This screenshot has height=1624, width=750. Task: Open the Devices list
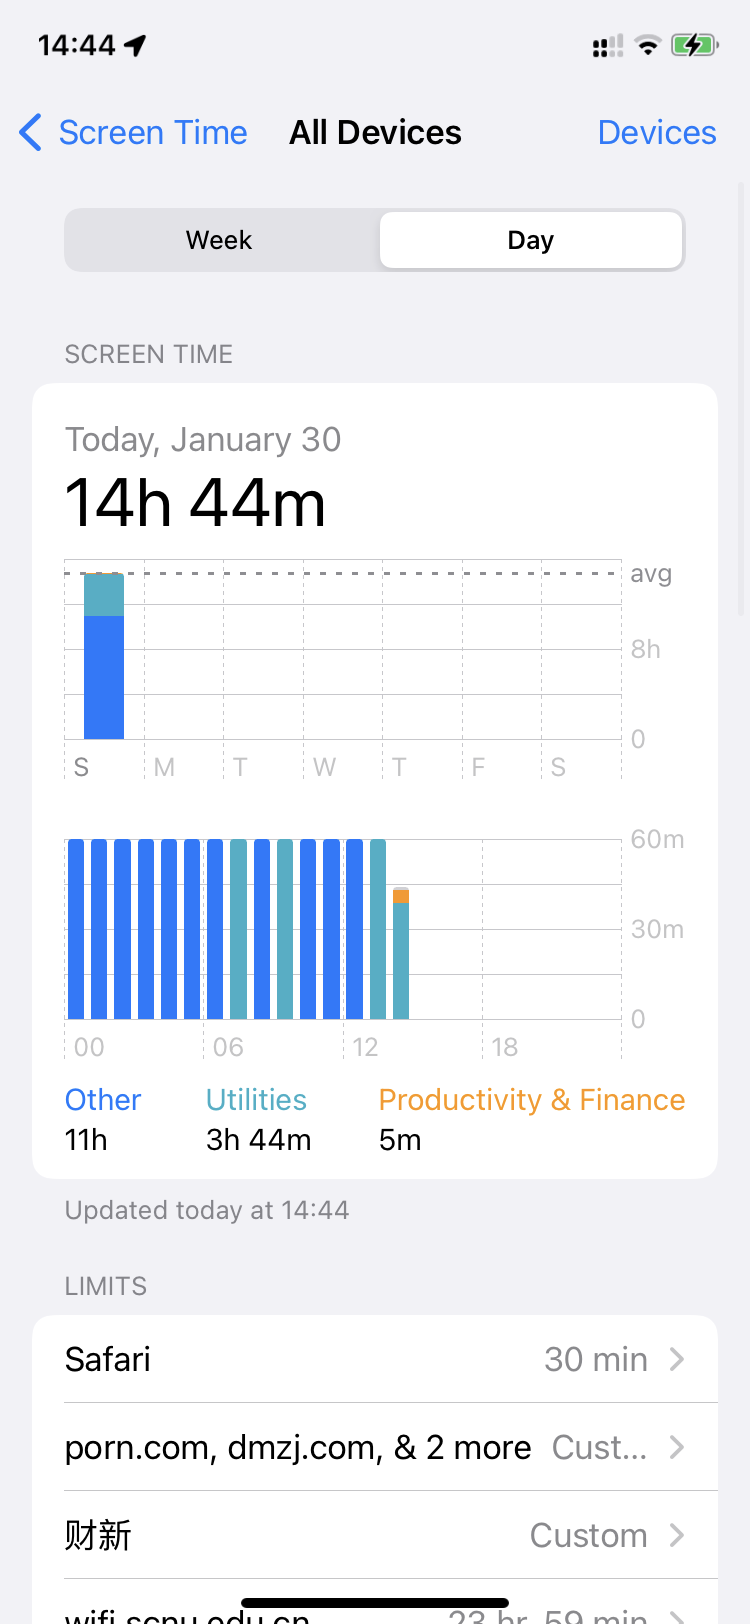tap(656, 132)
